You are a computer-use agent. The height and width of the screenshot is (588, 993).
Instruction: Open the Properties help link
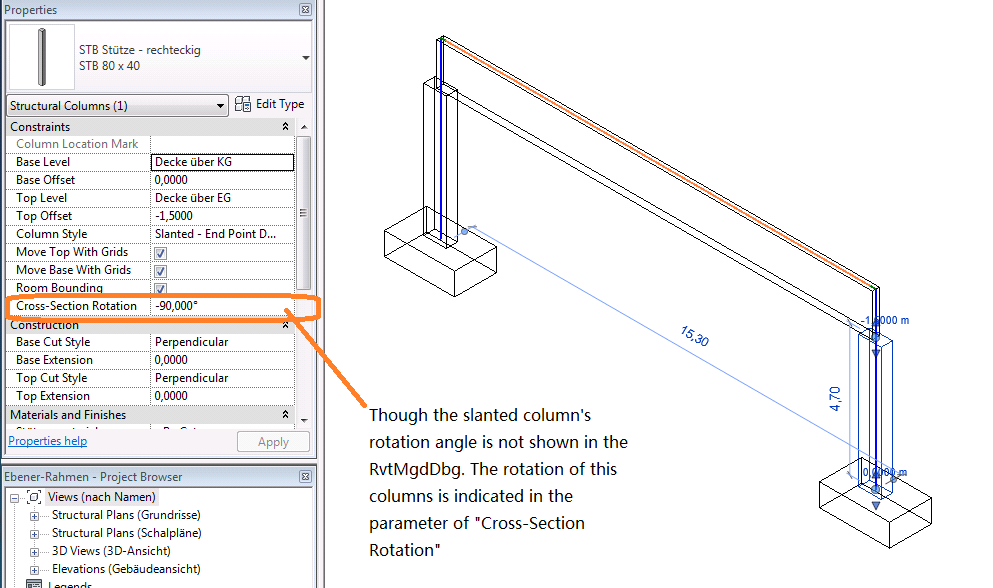click(47, 440)
